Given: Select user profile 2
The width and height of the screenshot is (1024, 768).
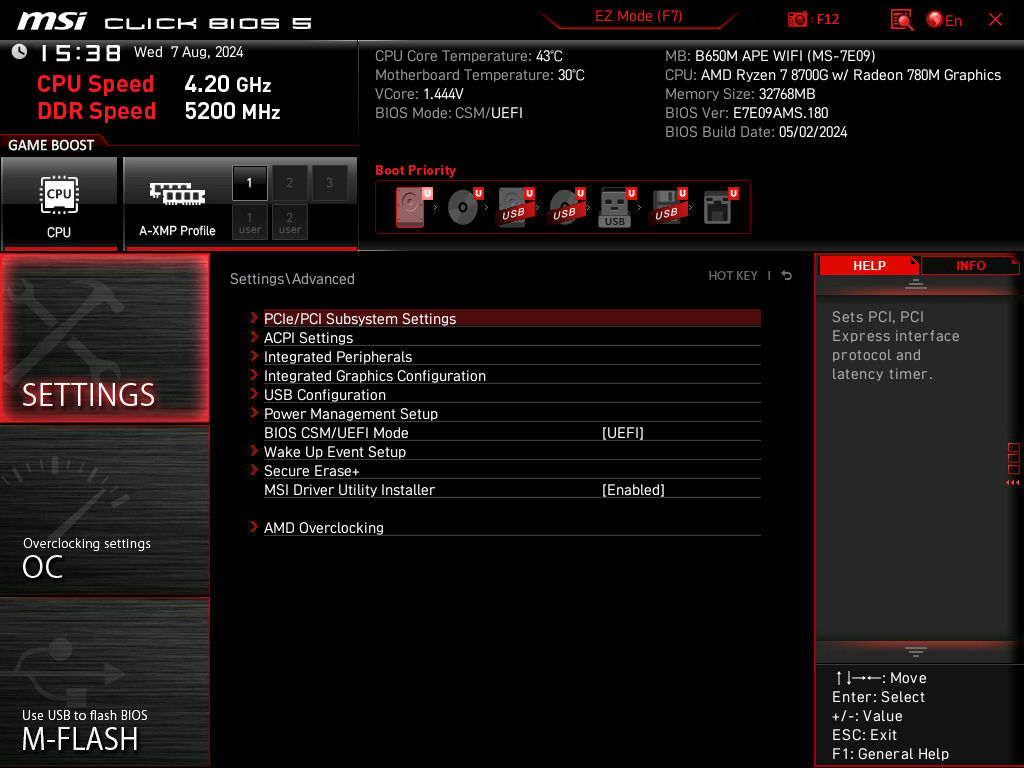Looking at the screenshot, I should point(289,223).
